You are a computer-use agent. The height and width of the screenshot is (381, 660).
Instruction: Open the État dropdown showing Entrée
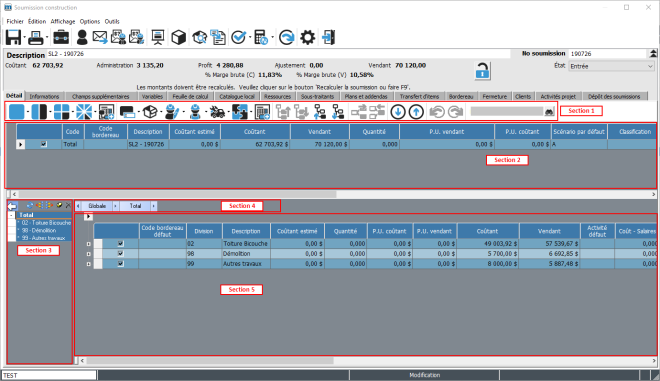point(612,66)
